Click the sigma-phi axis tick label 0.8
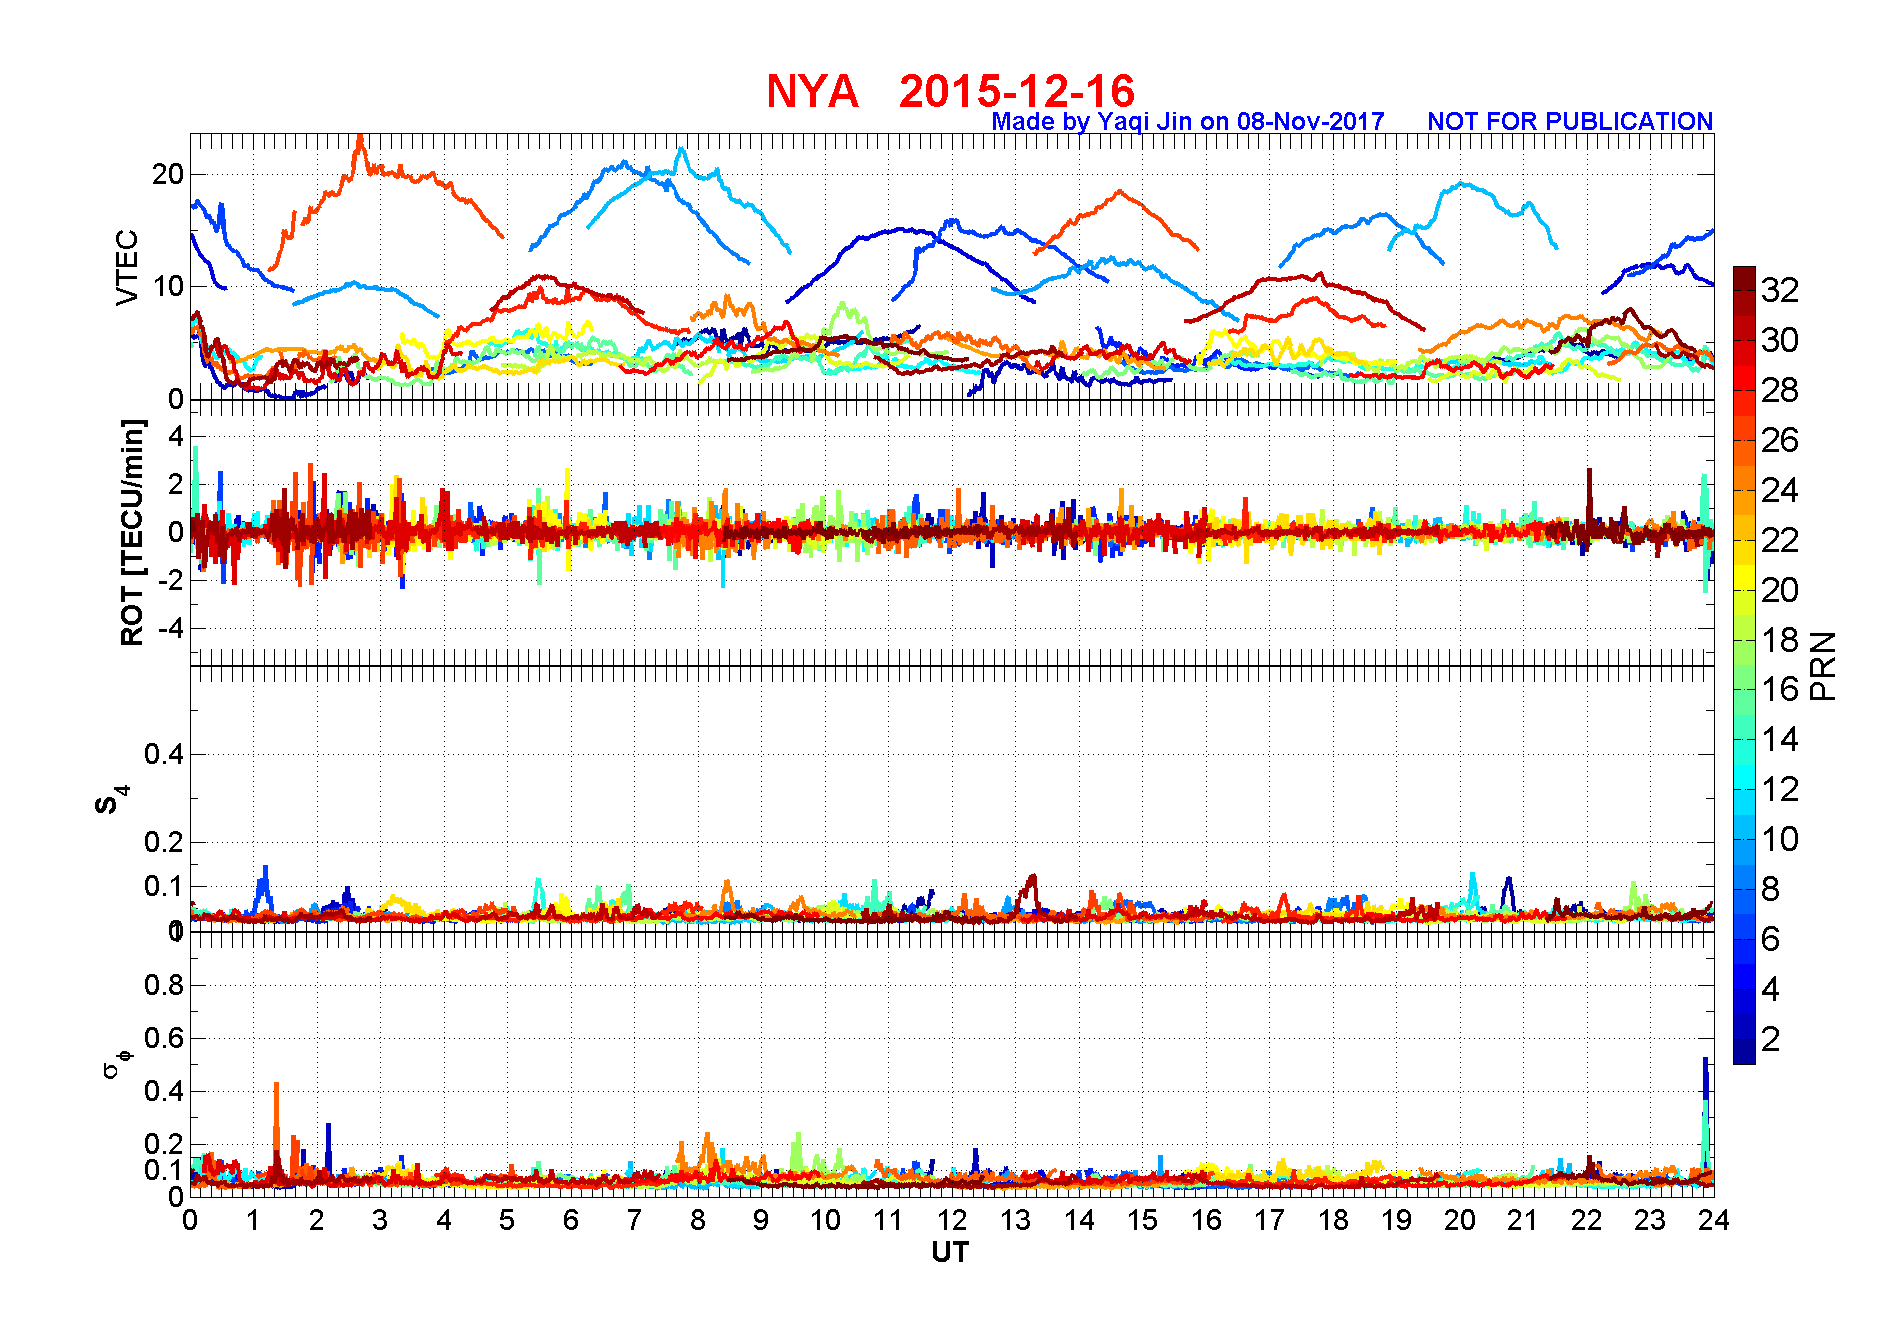The image size is (1904, 1330). point(164,985)
